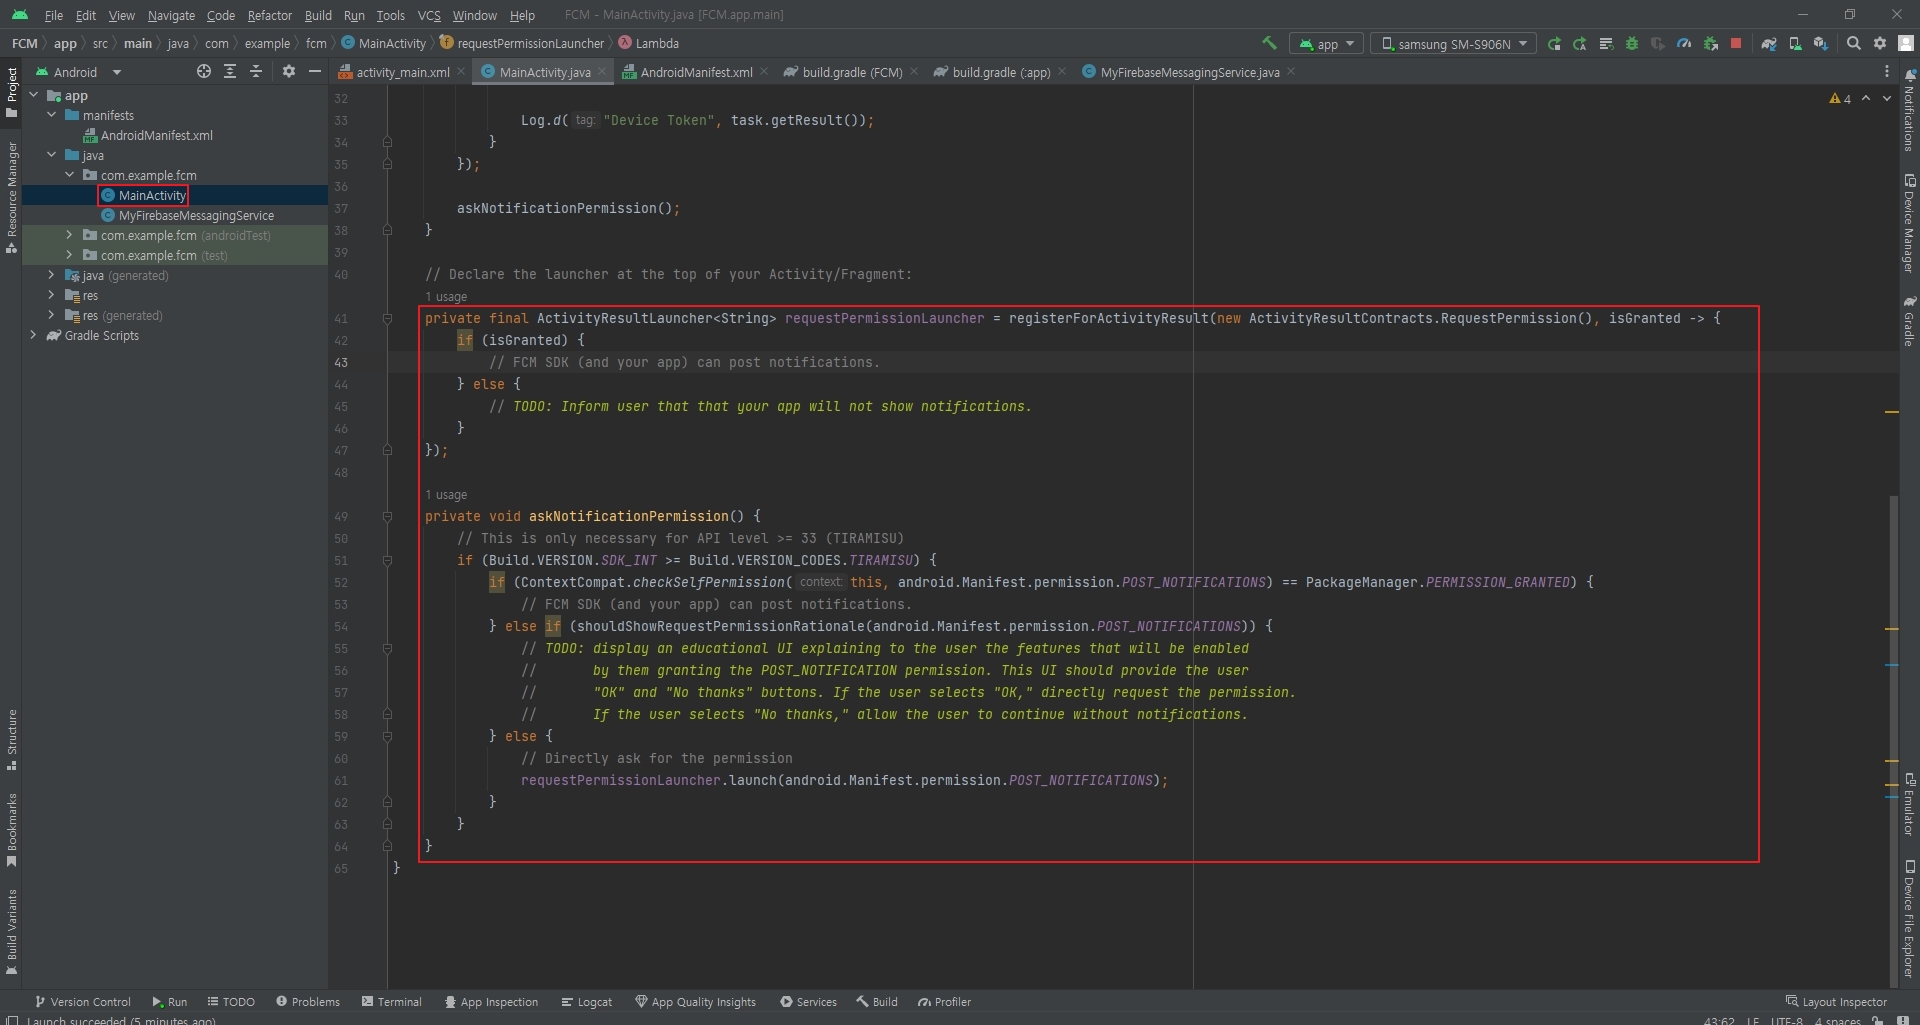The height and width of the screenshot is (1025, 1920).
Task: Click MainActivity breadcrumb in navigation bar
Action: tap(384, 43)
